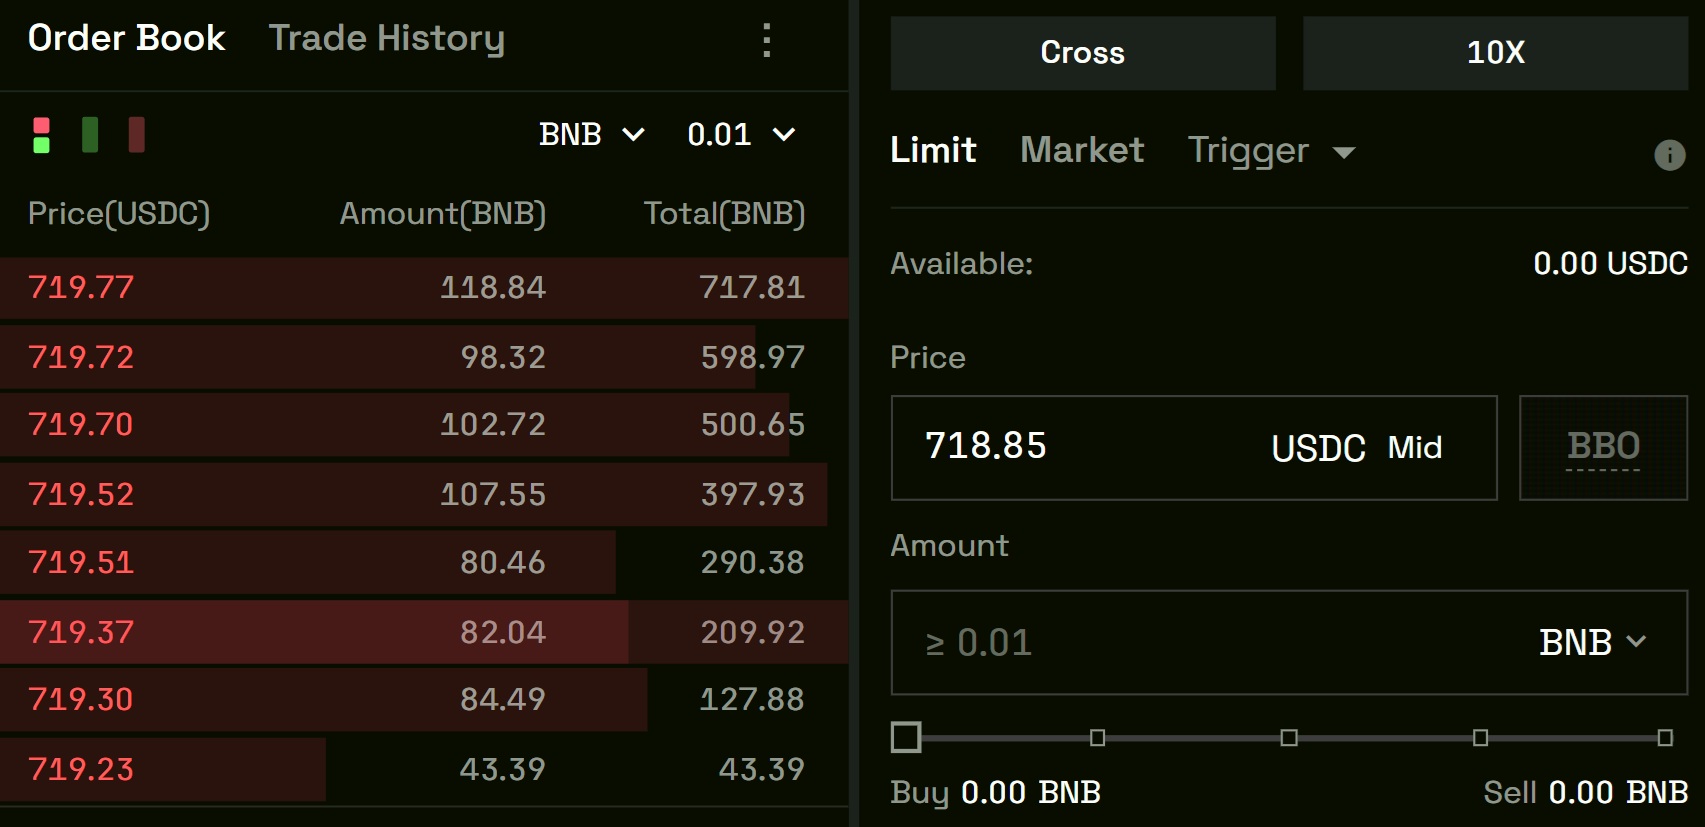Show asks-only red view icon

(137, 135)
